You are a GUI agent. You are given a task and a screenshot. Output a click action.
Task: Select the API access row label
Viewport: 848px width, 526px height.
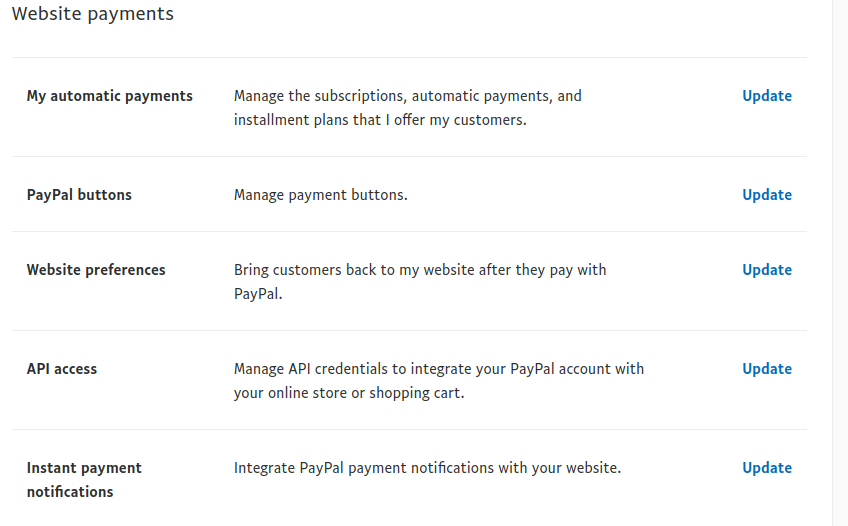62,369
